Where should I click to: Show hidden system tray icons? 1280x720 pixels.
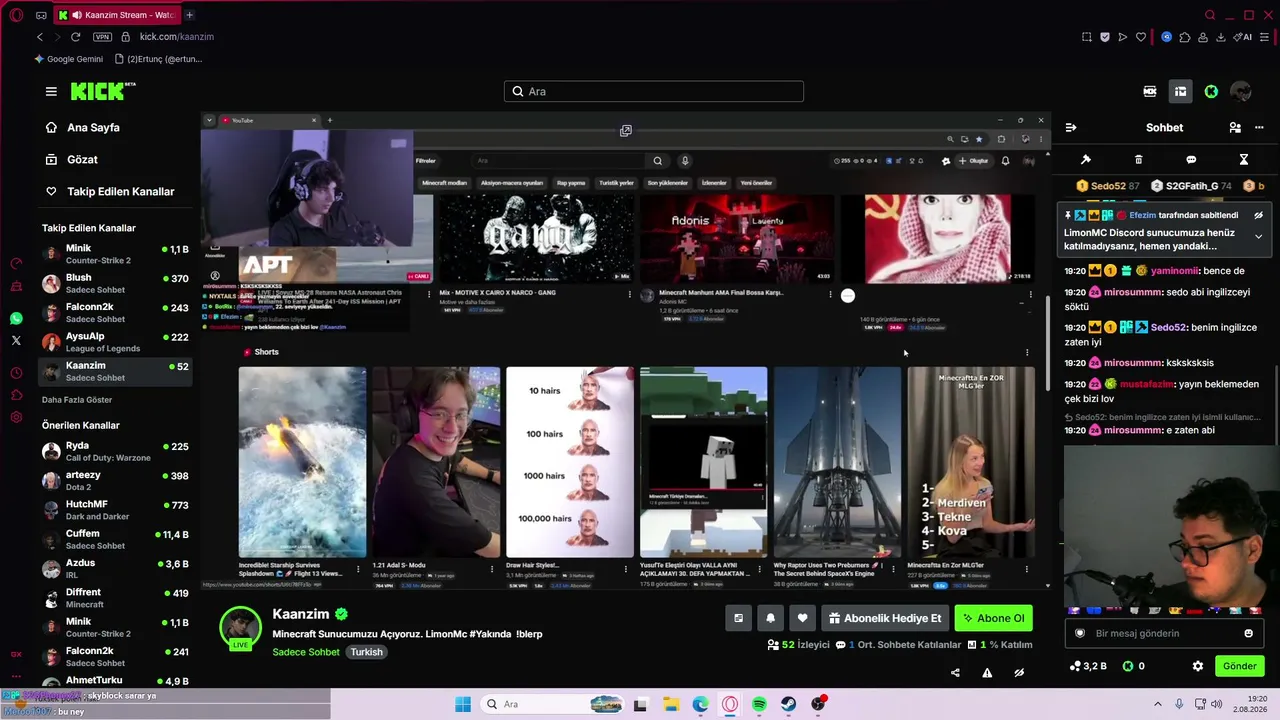click(x=1158, y=704)
